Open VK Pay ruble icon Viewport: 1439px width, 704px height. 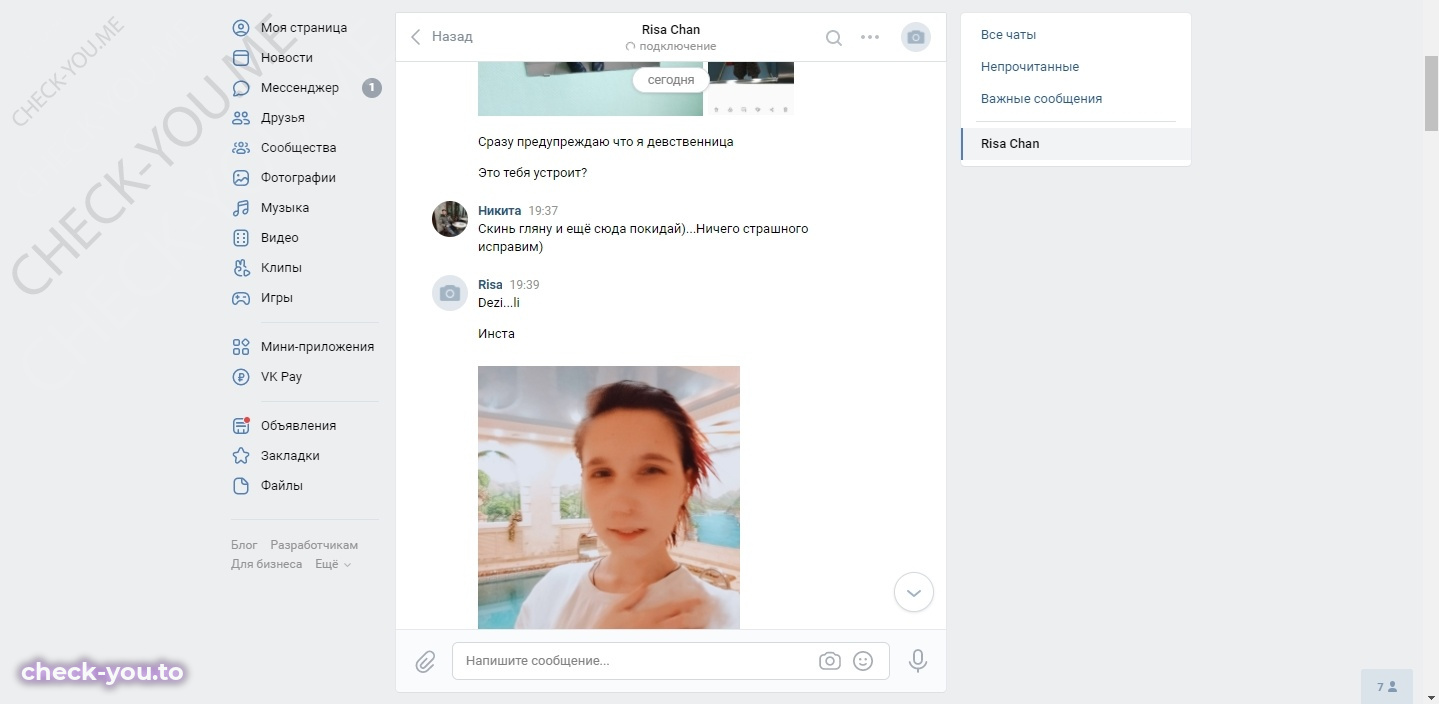pyautogui.click(x=241, y=377)
